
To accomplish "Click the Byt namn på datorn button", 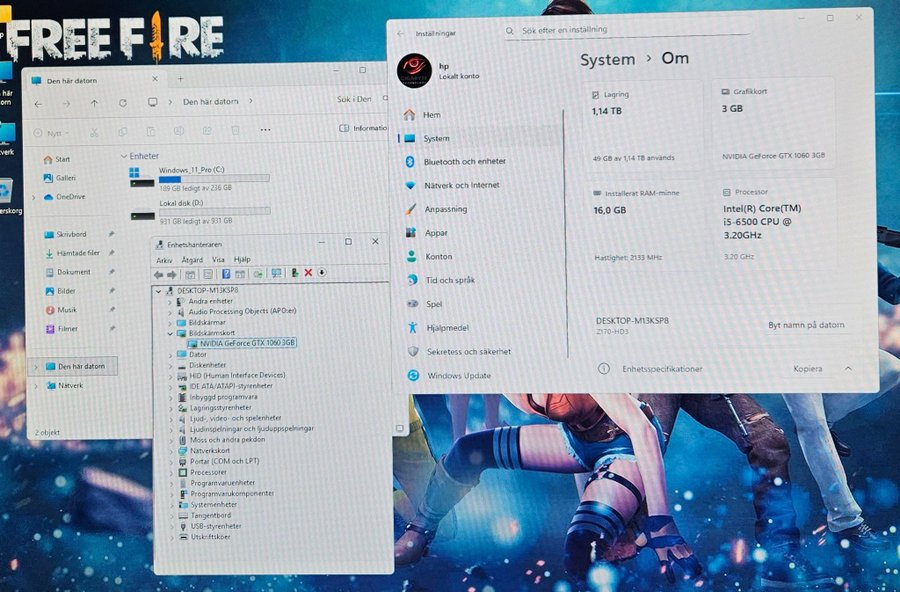I will pyautogui.click(x=806, y=325).
